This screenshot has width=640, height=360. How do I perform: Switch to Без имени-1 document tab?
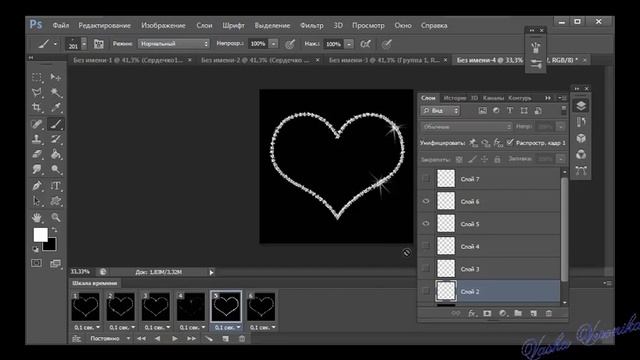pos(128,60)
